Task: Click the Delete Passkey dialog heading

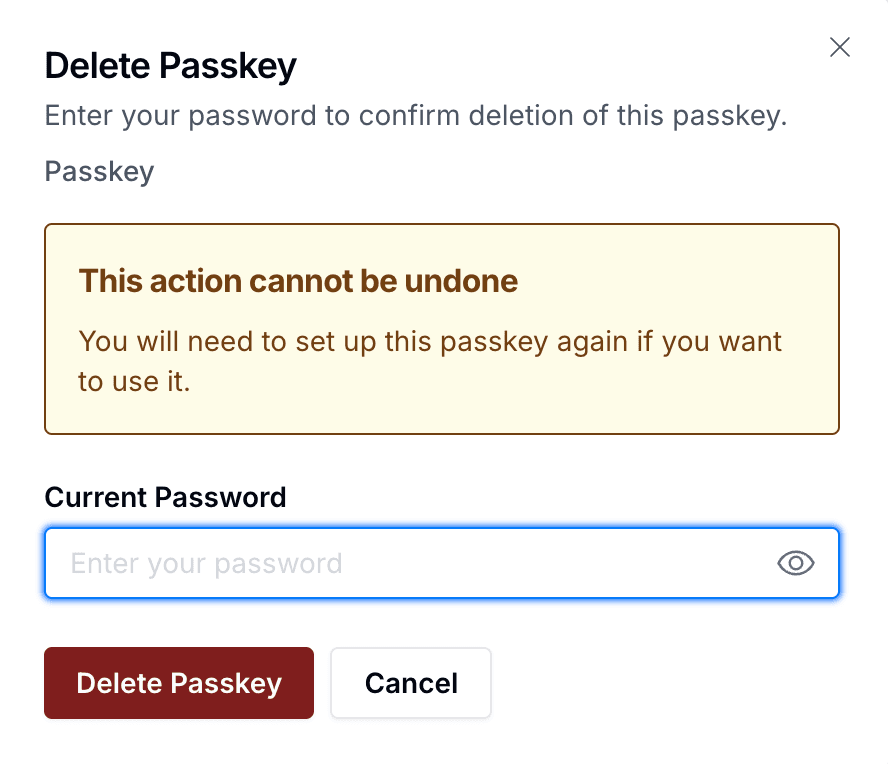Action: click(x=171, y=66)
